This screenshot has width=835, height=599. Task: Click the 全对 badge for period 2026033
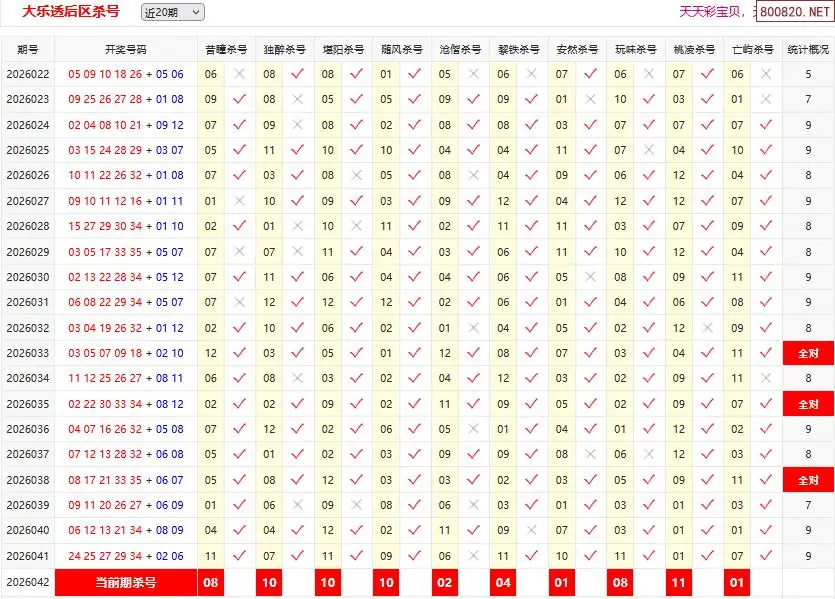(808, 353)
